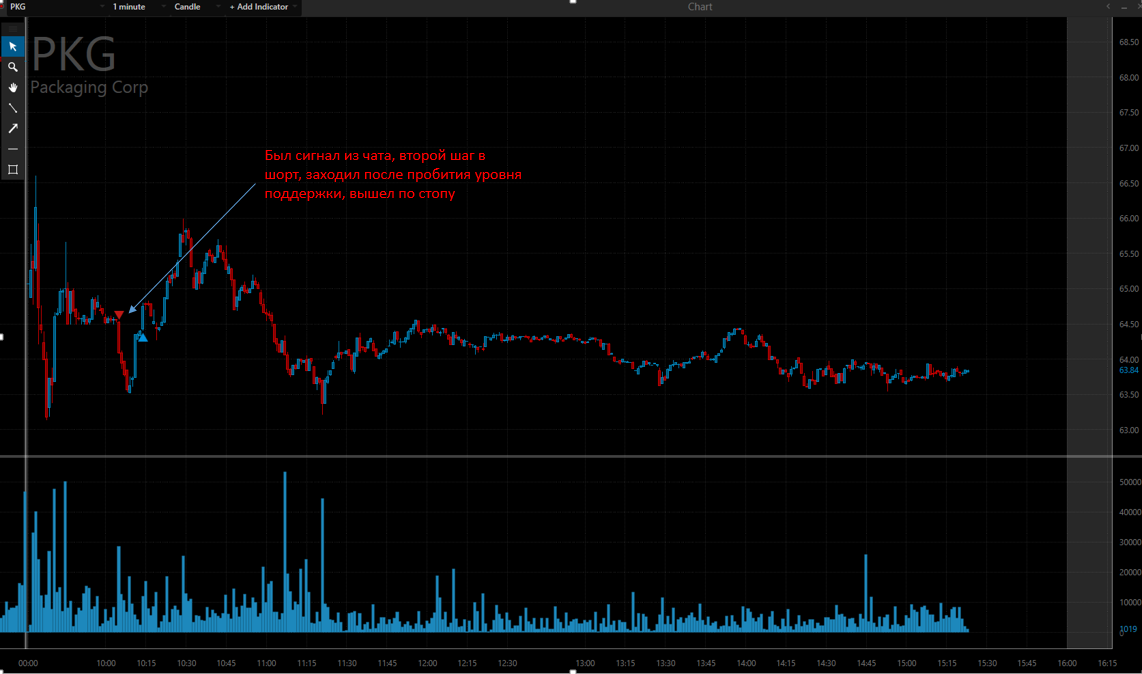The image size is (1142, 674).
Task: Select the hand pan tool
Action: coord(12,87)
